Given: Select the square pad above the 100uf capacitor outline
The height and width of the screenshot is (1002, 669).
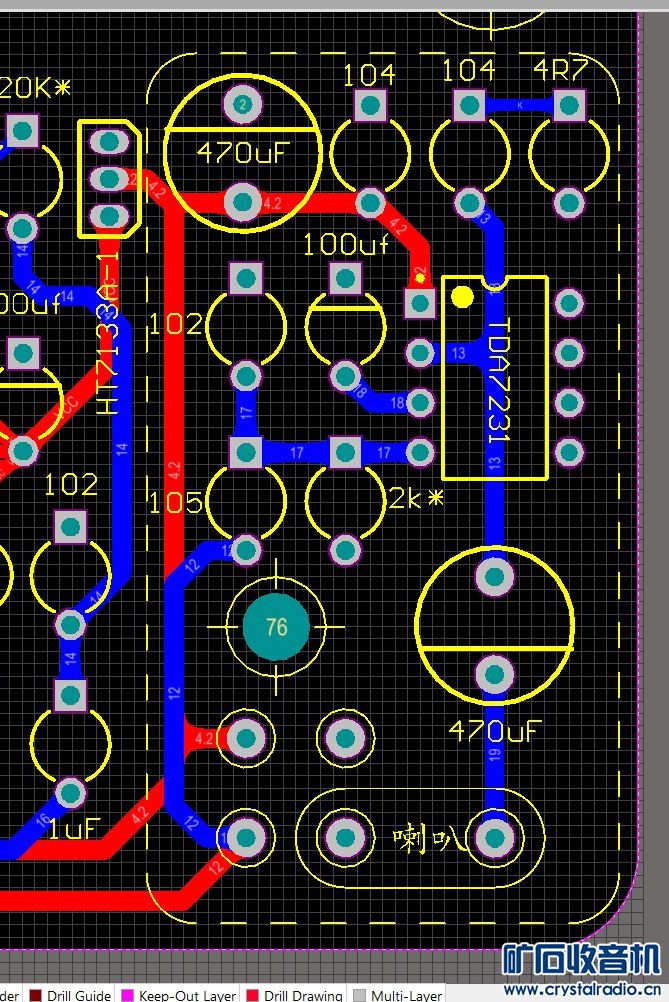Looking at the screenshot, I should click(x=346, y=279).
